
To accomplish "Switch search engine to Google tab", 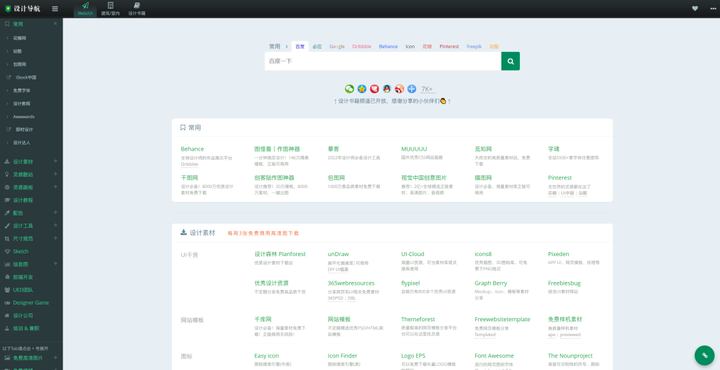I will [x=337, y=46].
